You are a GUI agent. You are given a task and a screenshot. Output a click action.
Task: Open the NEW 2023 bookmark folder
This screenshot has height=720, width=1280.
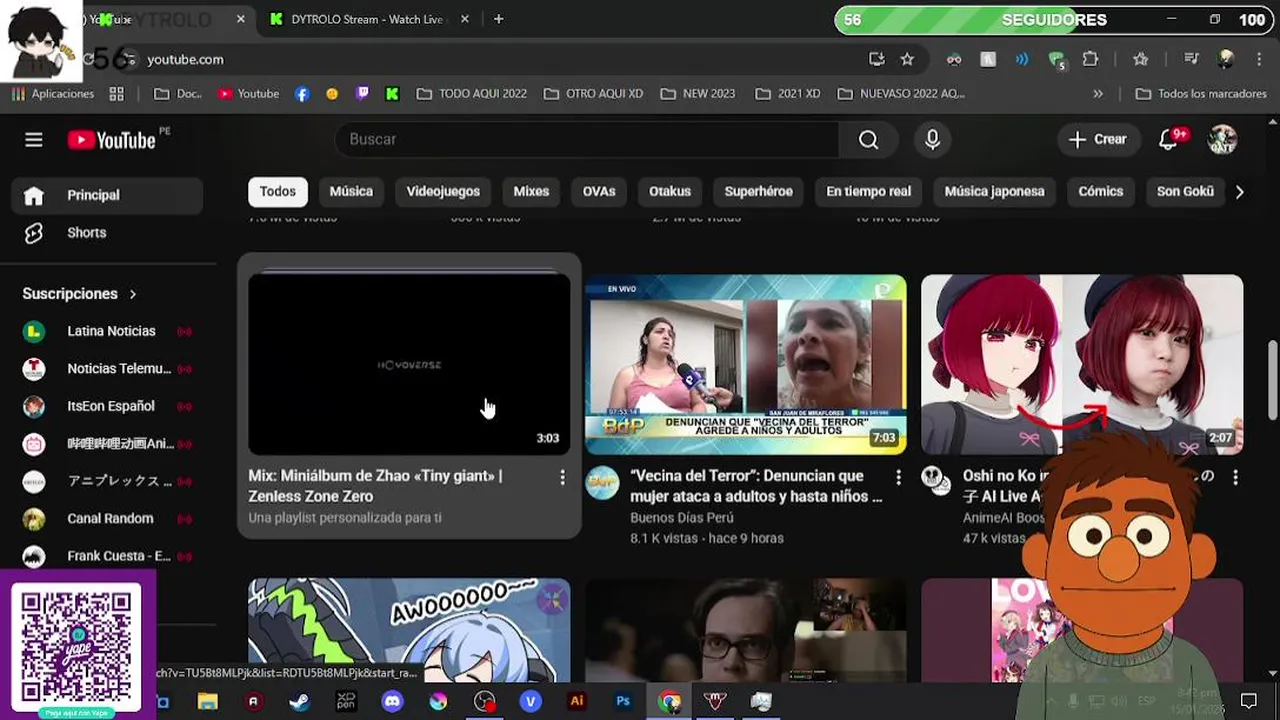(698, 94)
